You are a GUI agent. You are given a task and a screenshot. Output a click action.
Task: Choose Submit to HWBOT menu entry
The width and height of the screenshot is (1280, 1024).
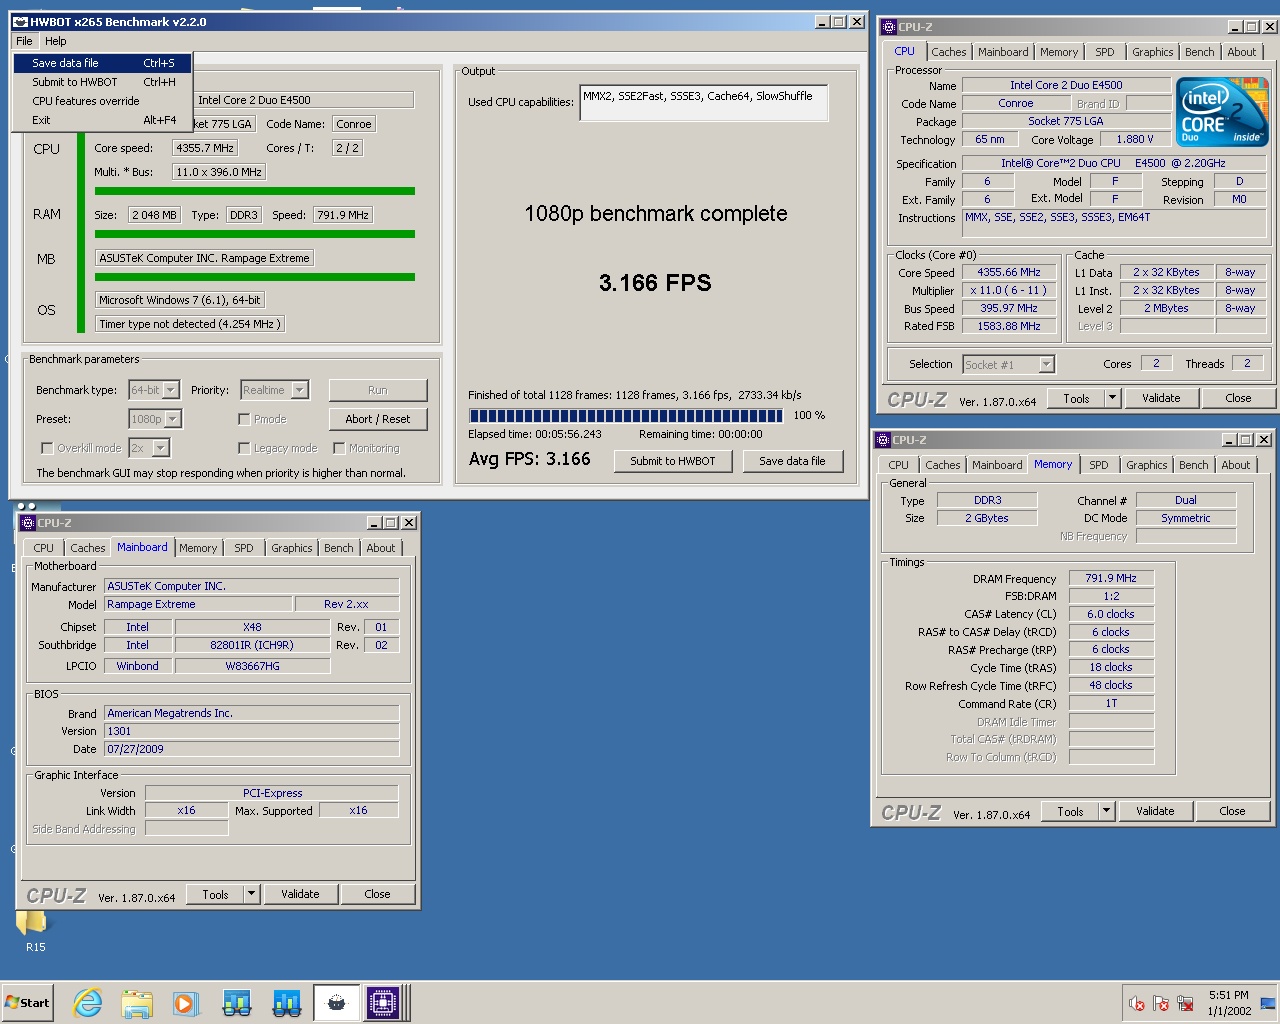pyautogui.click(x=101, y=82)
